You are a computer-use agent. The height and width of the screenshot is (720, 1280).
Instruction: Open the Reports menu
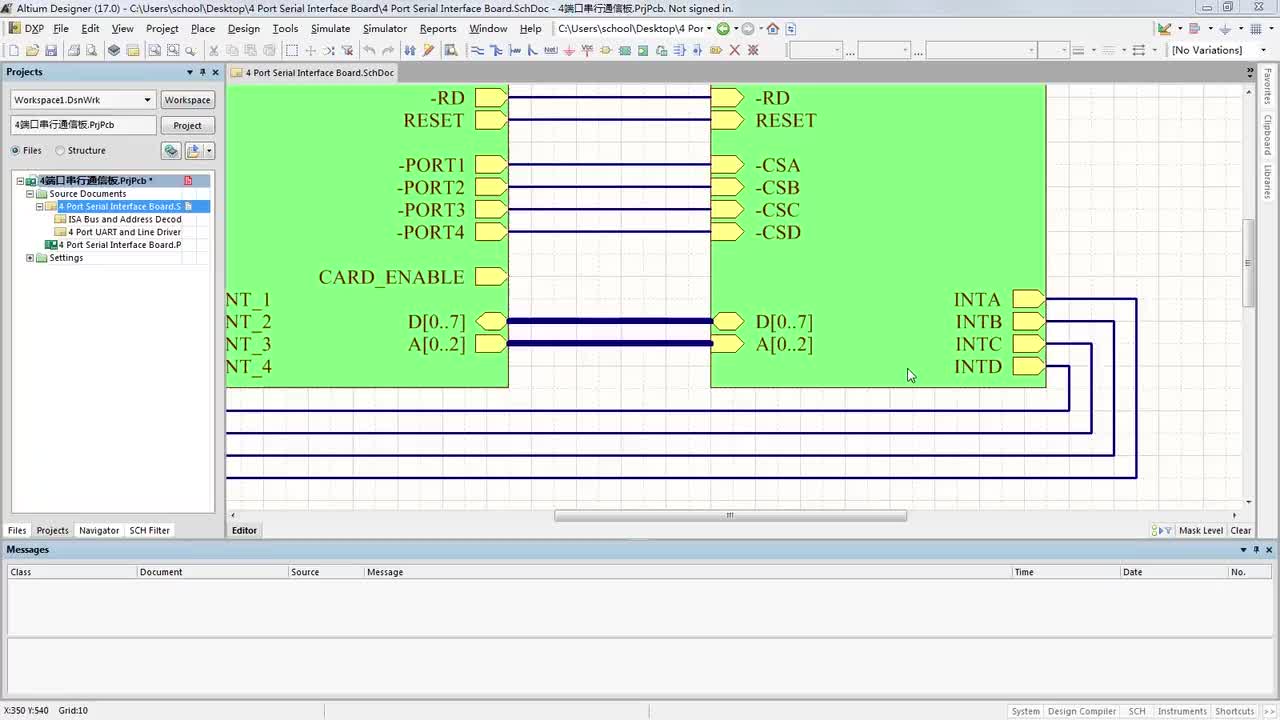point(438,29)
